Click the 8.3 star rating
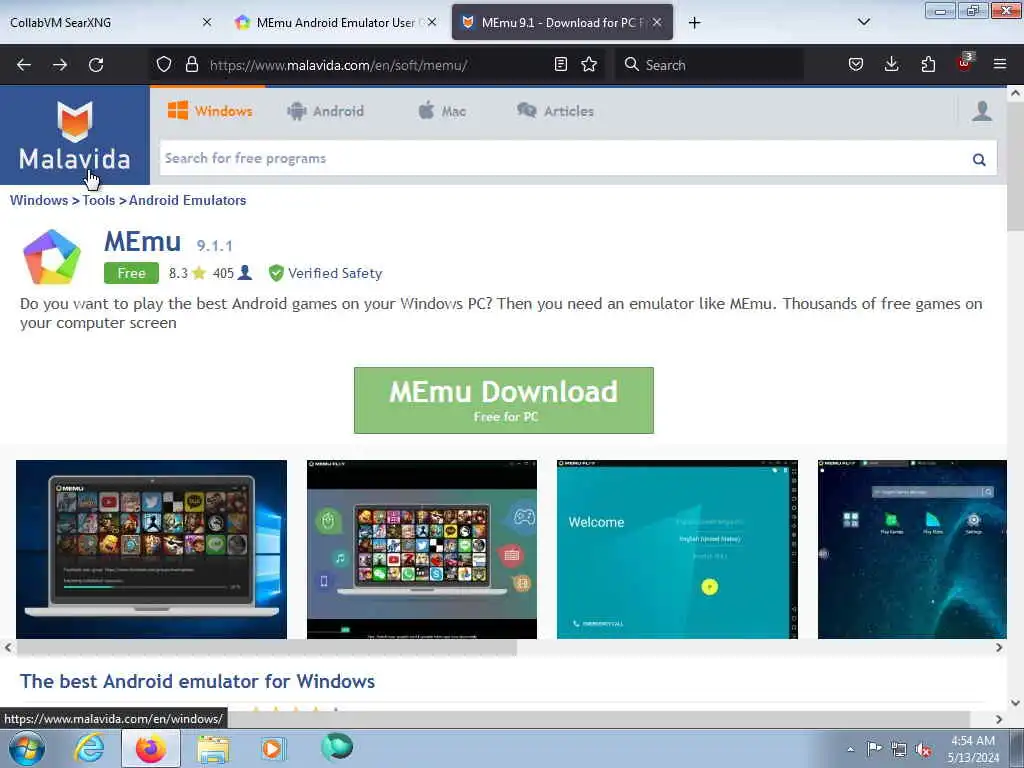Image resolution: width=1024 pixels, height=768 pixels. click(x=187, y=273)
